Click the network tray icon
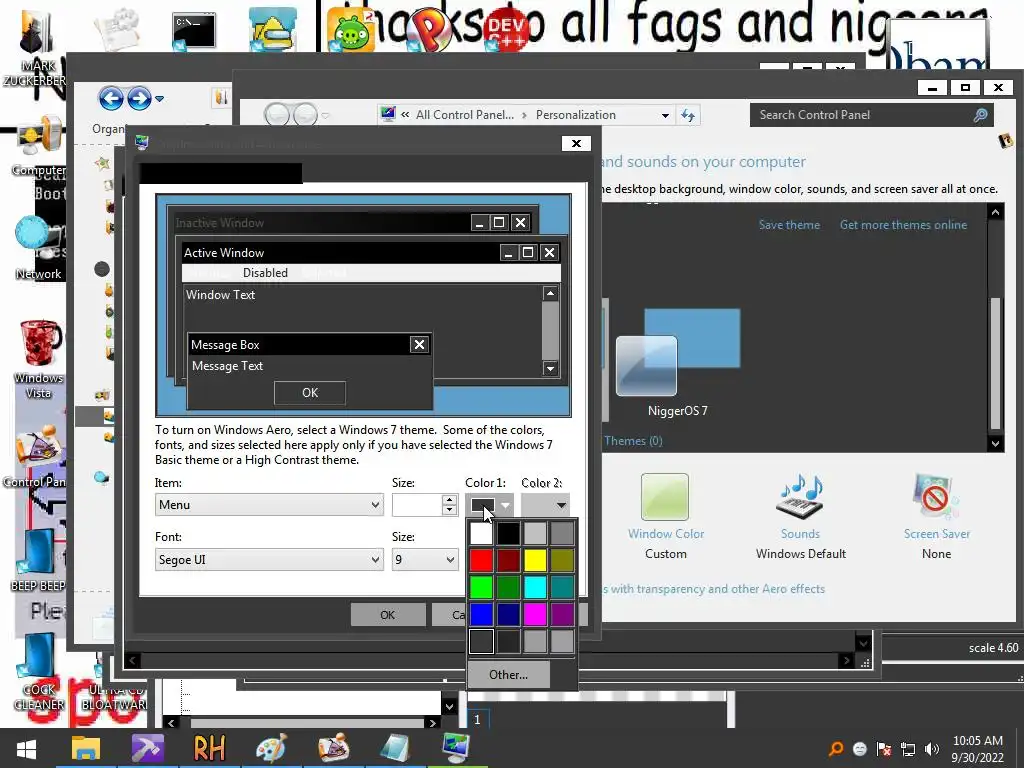Viewport: 1024px width, 768px height. click(x=908, y=749)
